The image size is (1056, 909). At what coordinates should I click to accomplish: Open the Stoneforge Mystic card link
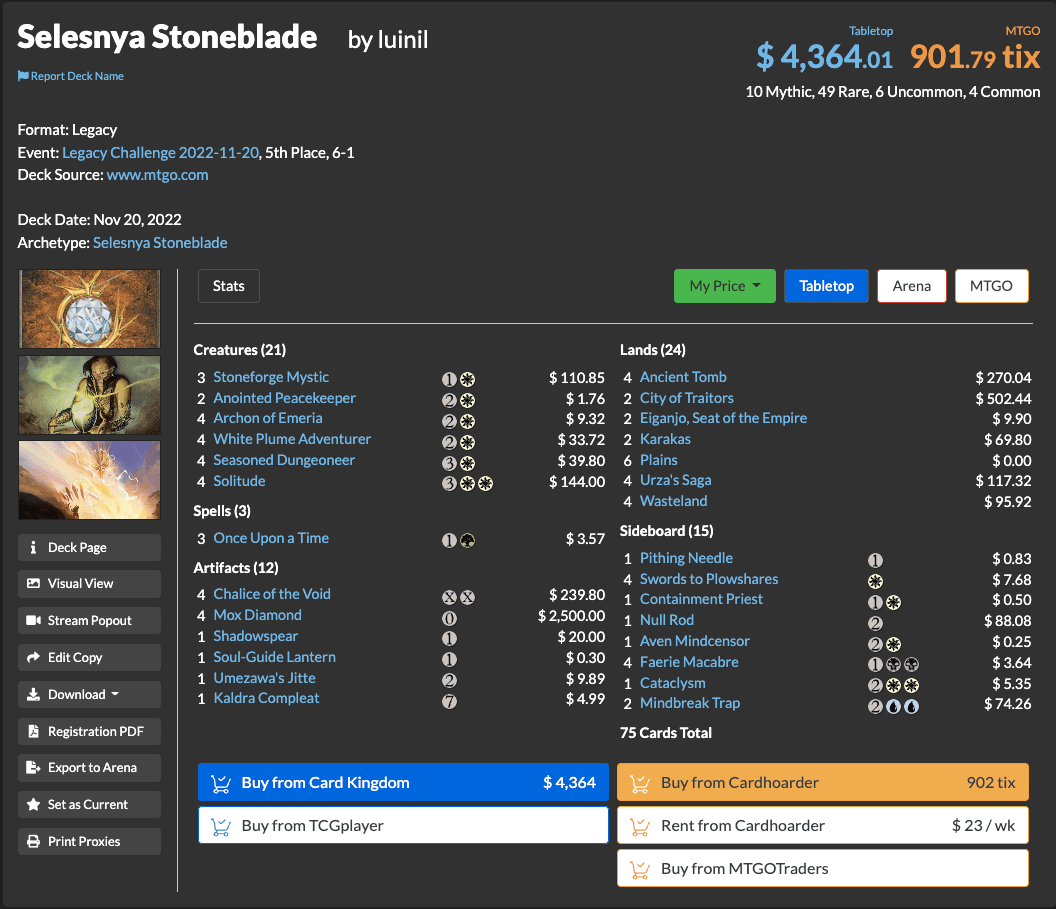pos(271,377)
